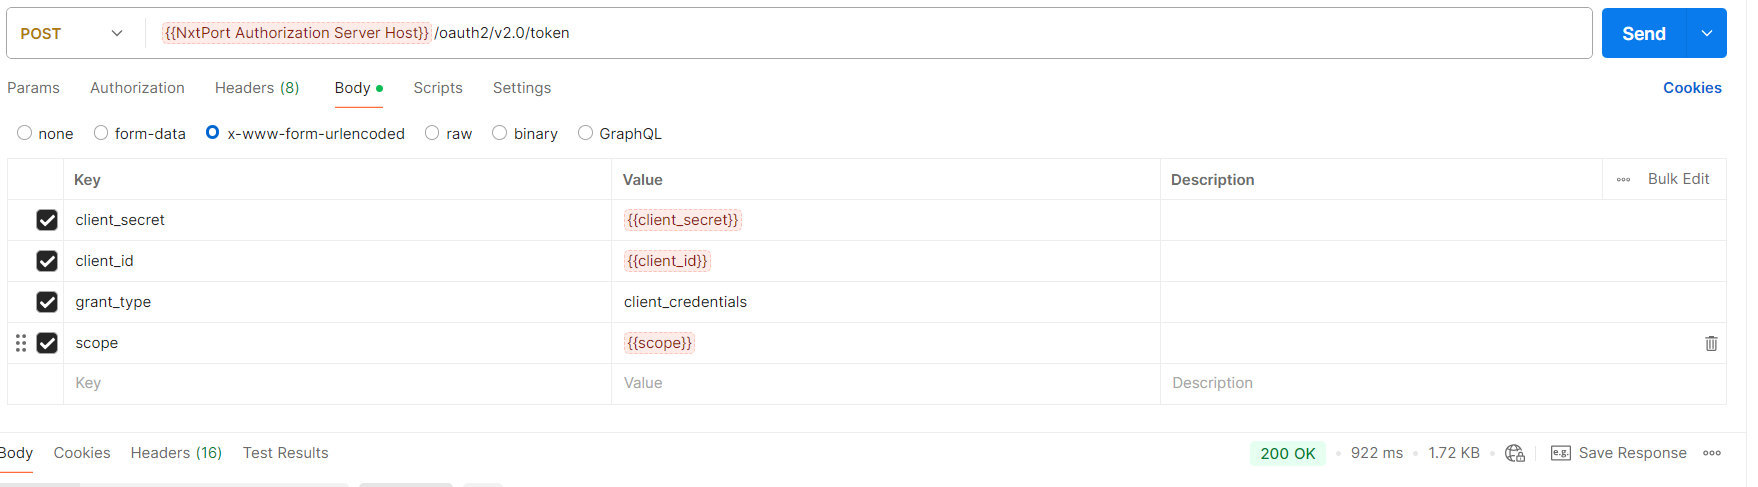Uncheck the client_secret parameter checkbox
Image resolution: width=1758 pixels, height=487 pixels.
[x=47, y=220]
